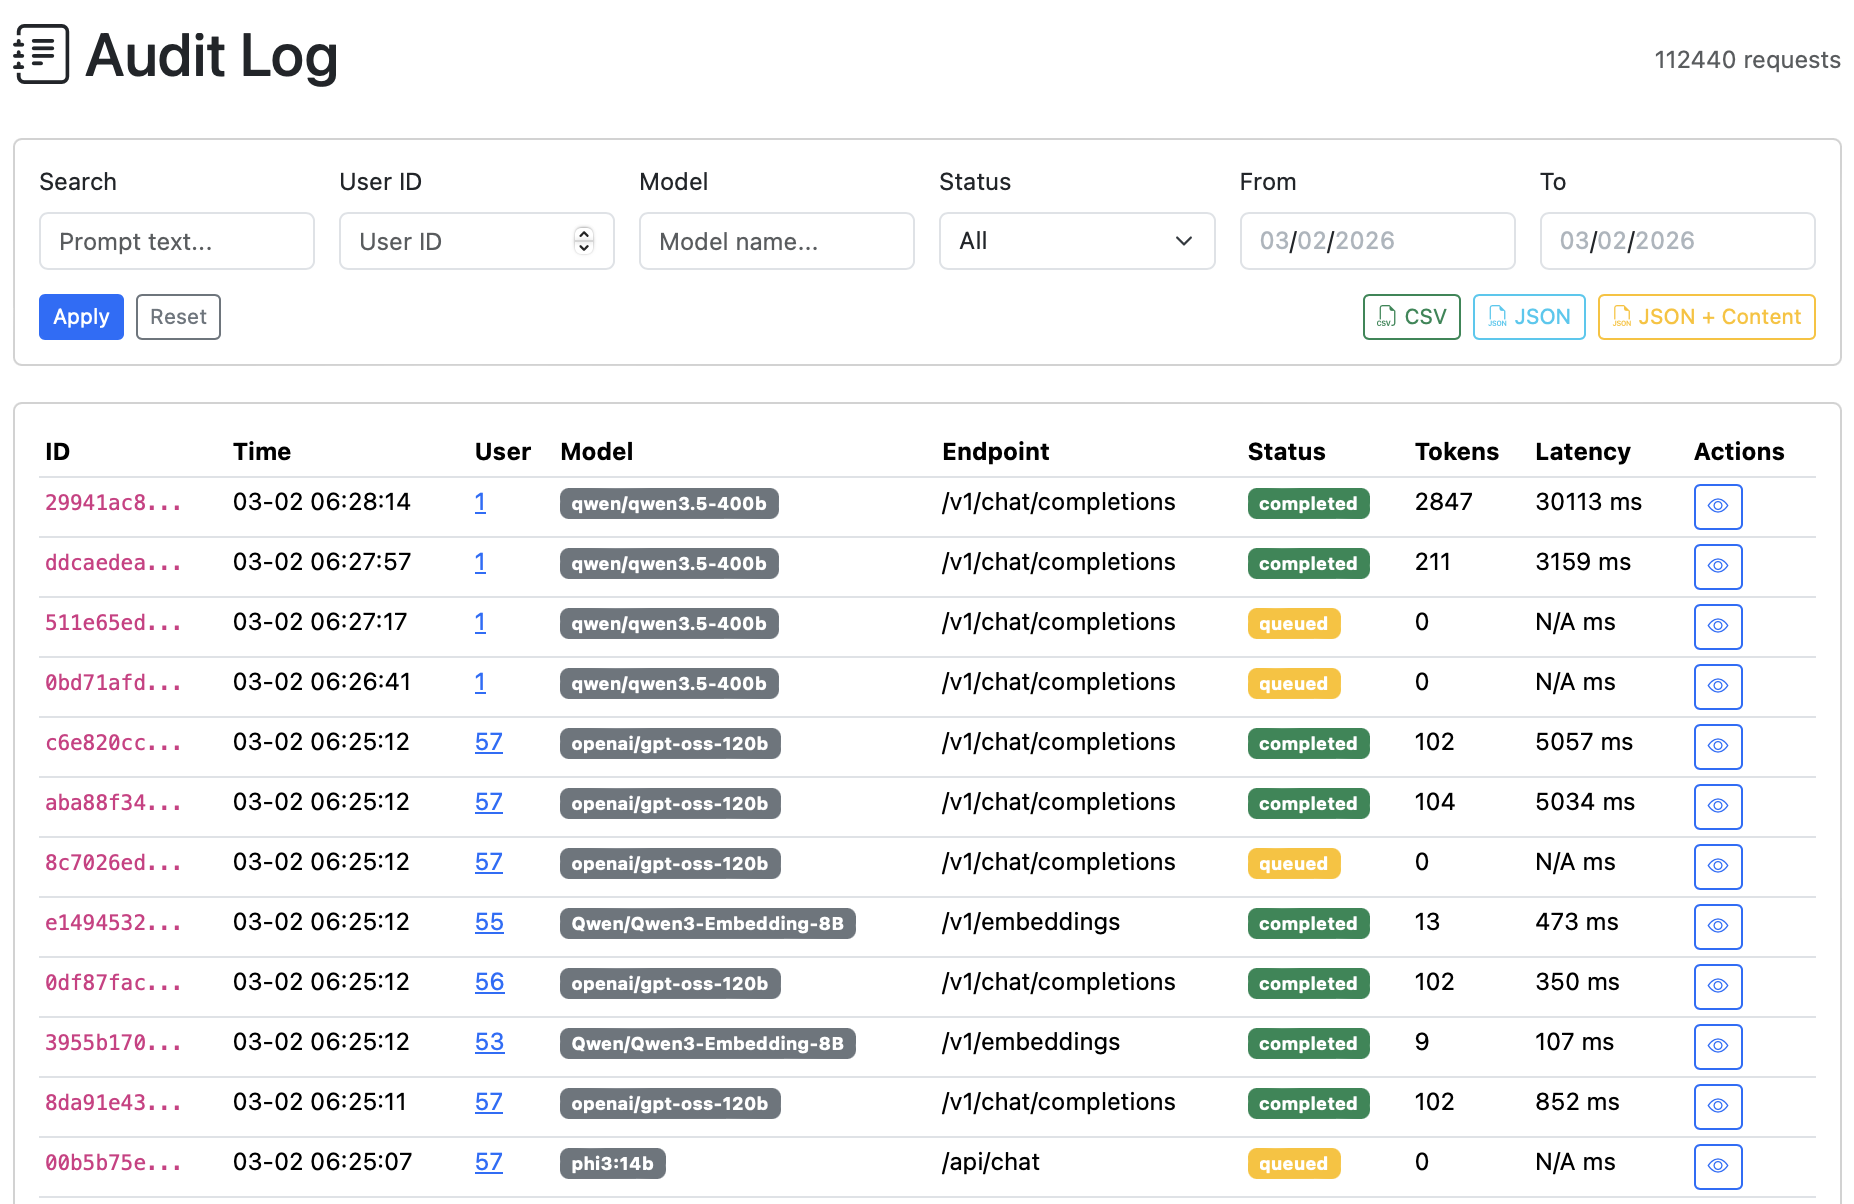Click the Search prompt text field
The image size is (1854, 1204).
coord(176,241)
